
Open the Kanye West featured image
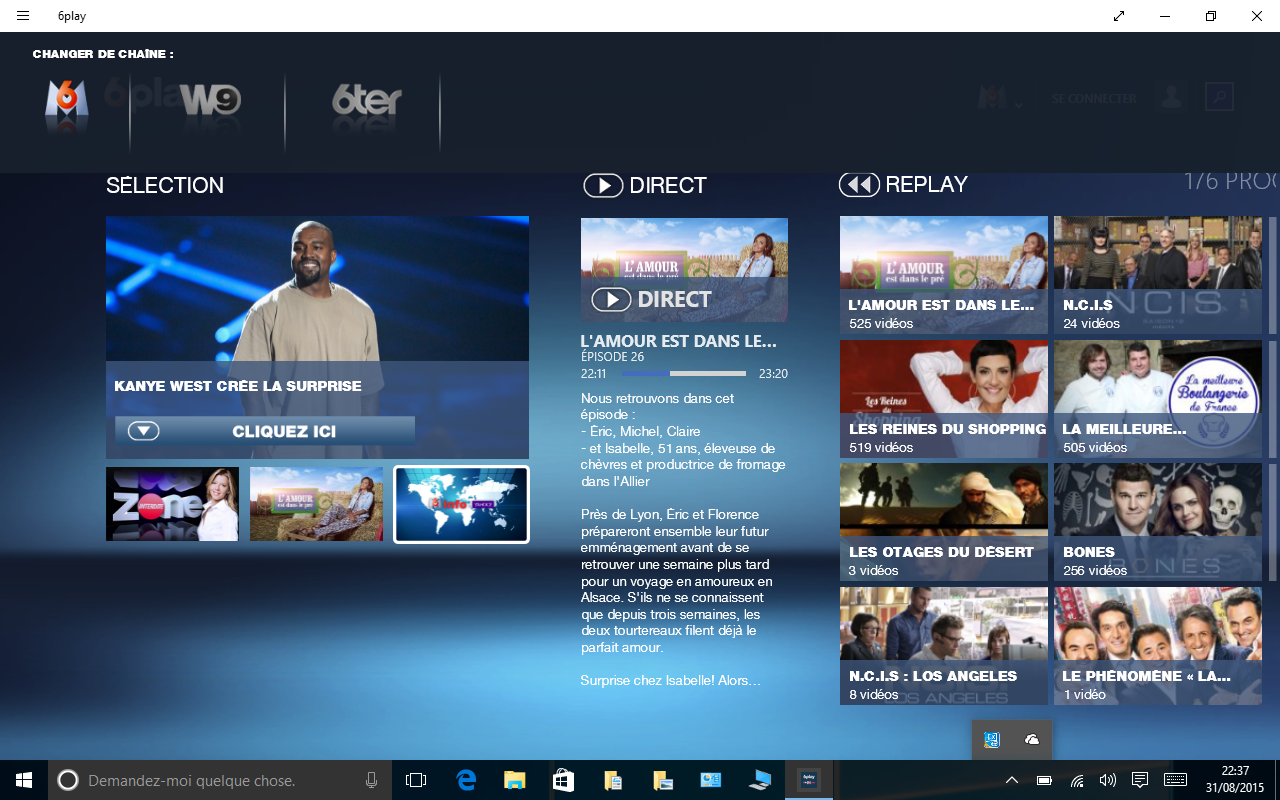click(317, 288)
